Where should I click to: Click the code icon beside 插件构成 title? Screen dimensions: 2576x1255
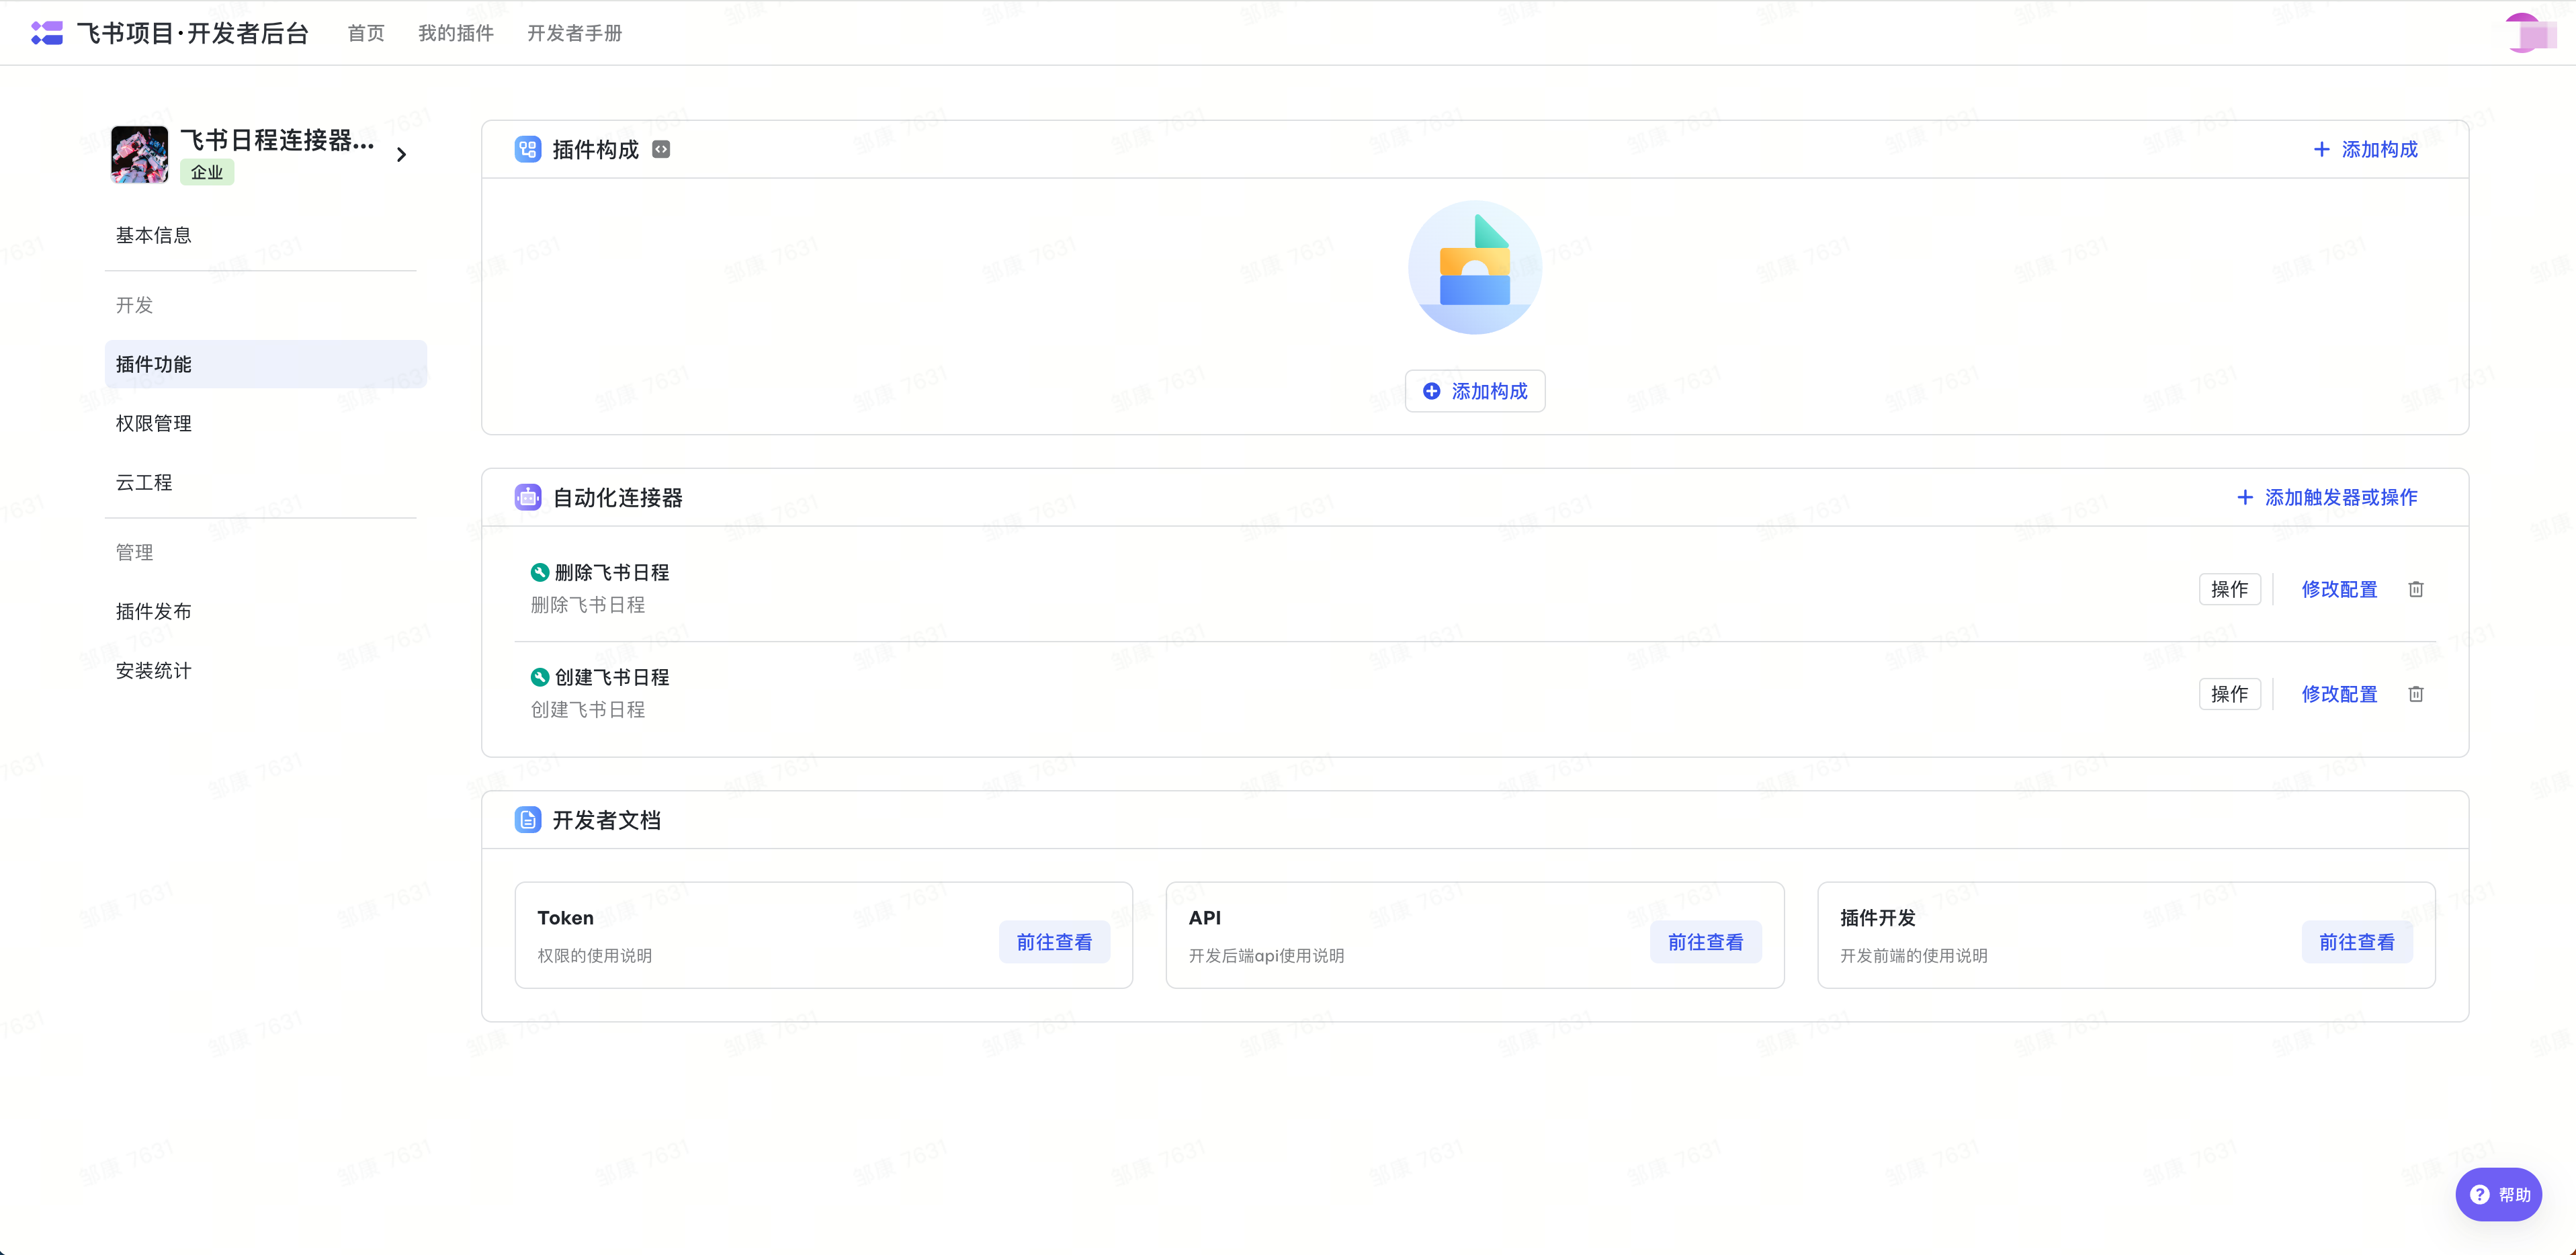[661, 149]
